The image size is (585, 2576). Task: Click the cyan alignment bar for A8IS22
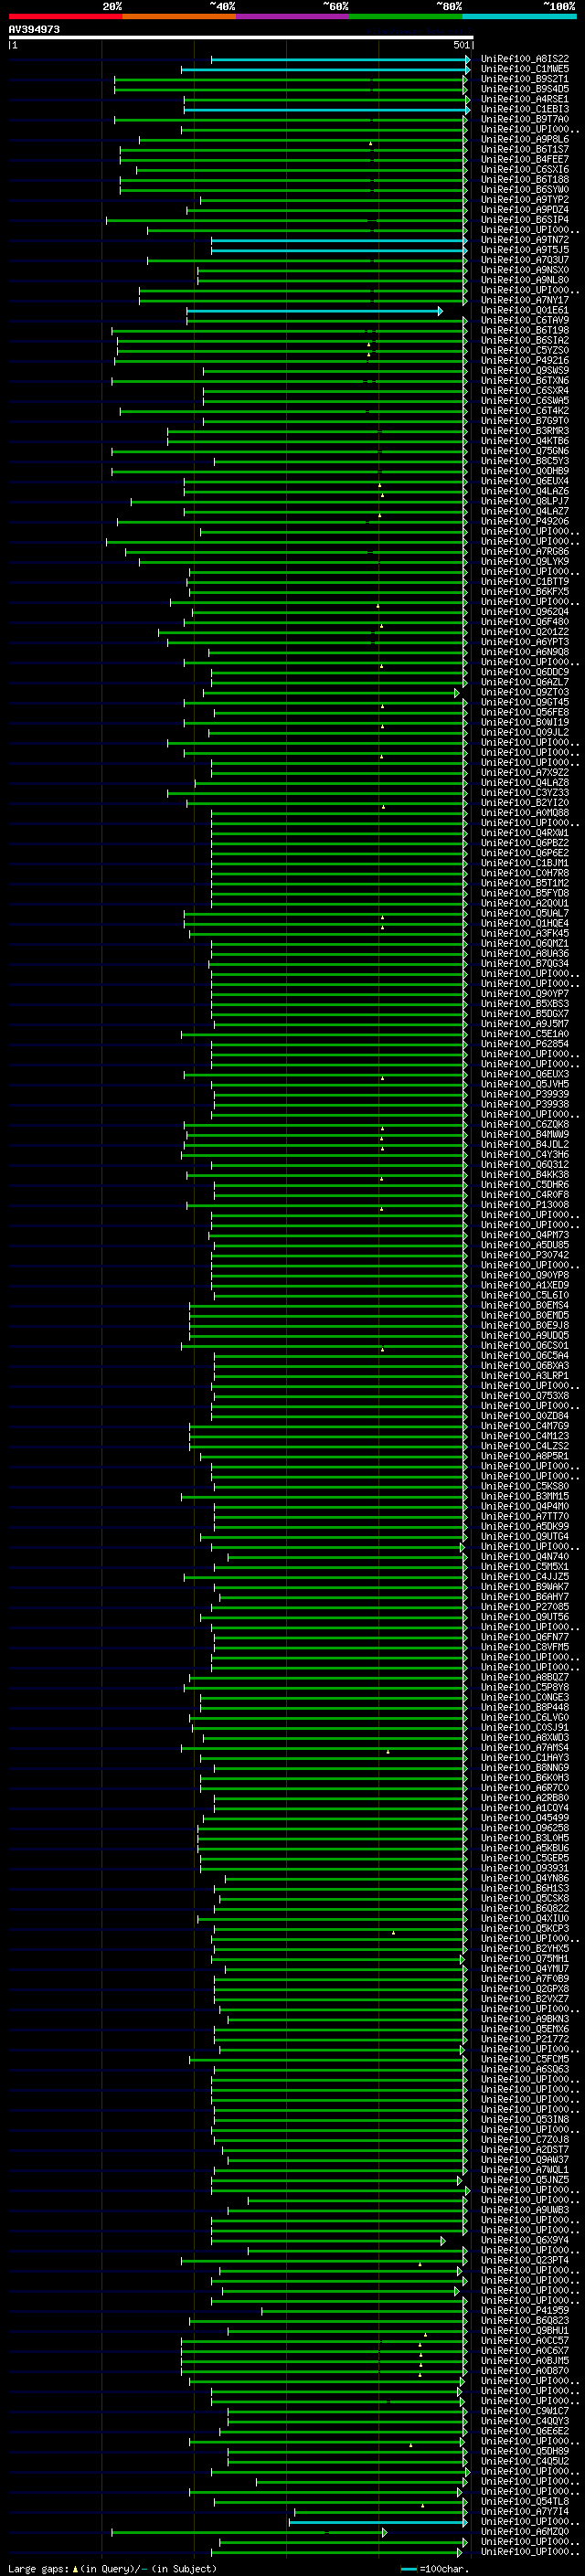[340, 60]
